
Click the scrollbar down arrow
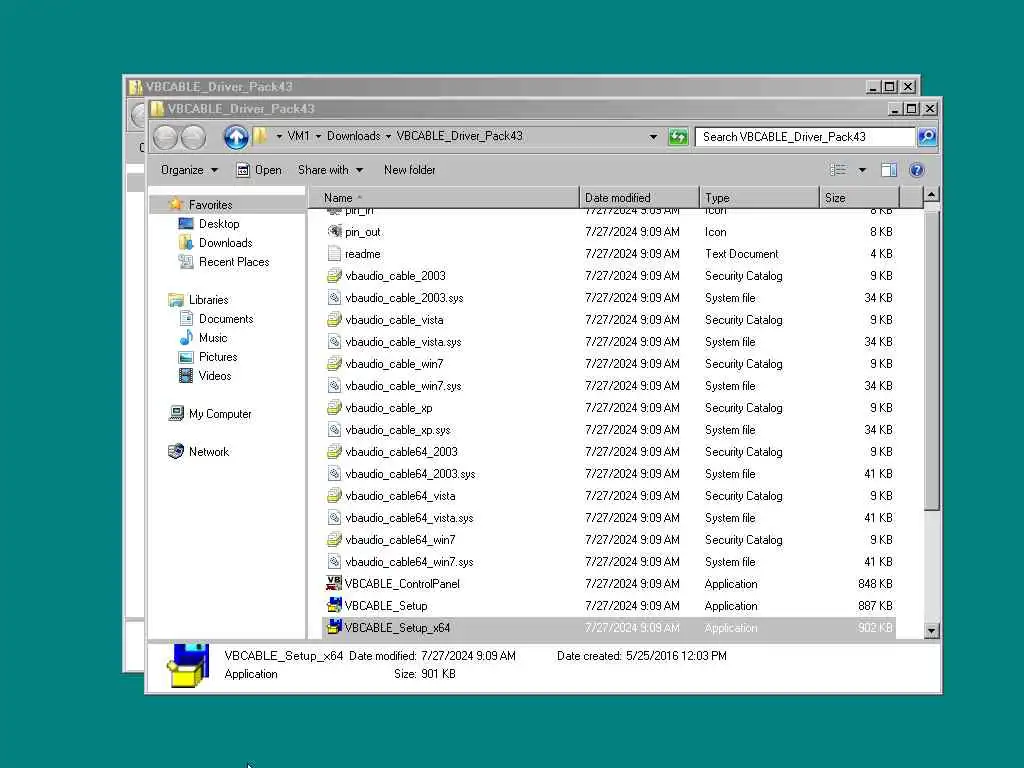click(x=931, y=630)
